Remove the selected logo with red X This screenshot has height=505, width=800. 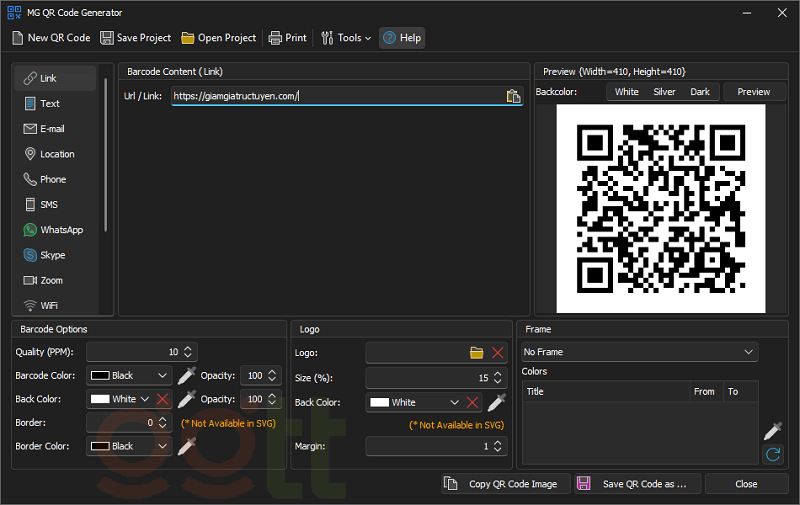pyautogui.click(x=497, y=353)
